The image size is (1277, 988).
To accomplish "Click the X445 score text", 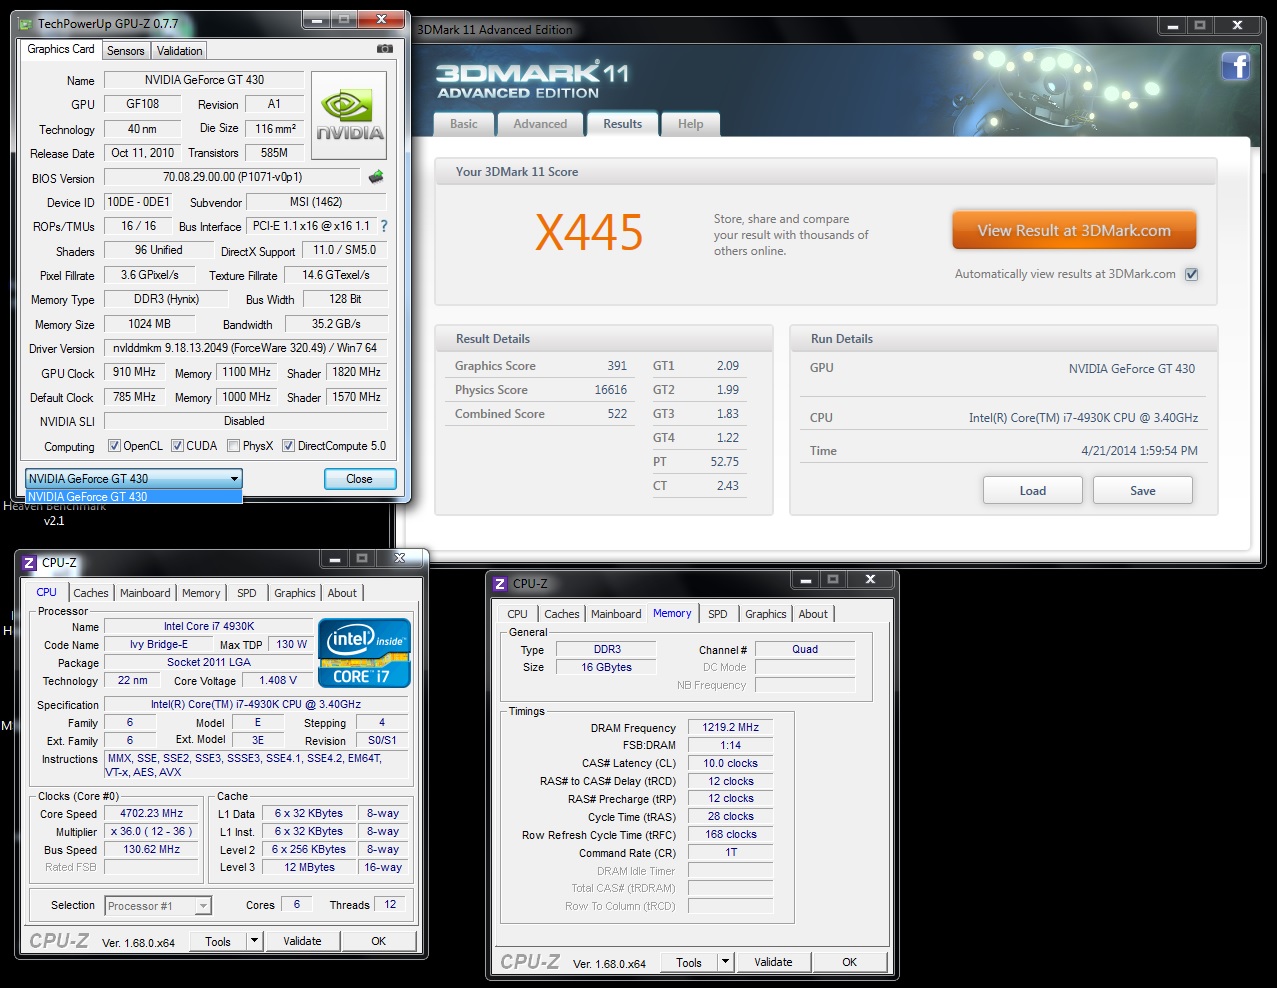I will point(589,233).
